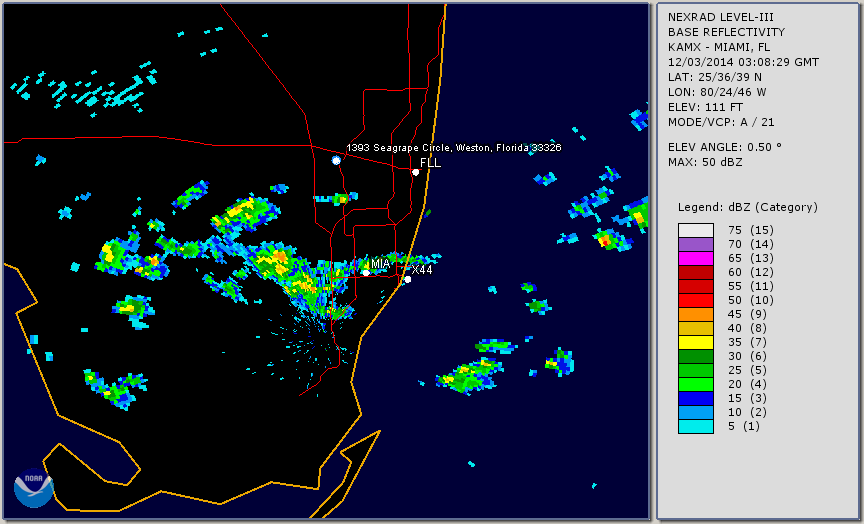Image resolution: width=864 pixels, height=524 pixels.
Task: Click the 'FLL' map label
Action: point(430,163)
